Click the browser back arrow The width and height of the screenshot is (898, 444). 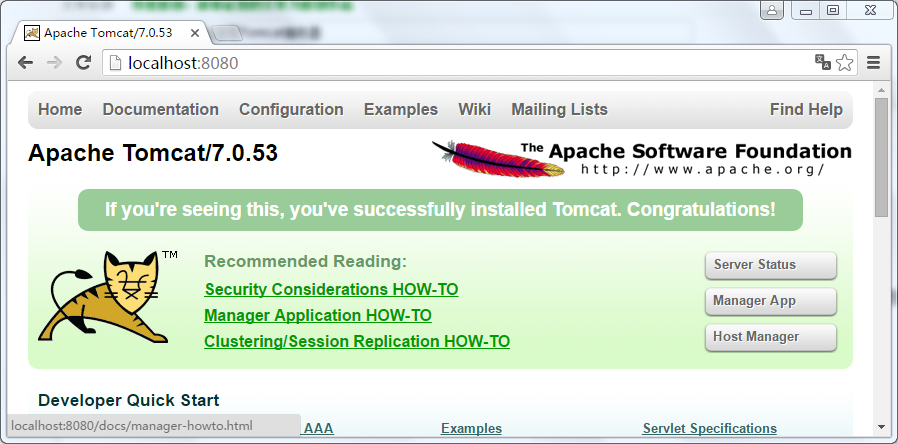coord(25,62)
